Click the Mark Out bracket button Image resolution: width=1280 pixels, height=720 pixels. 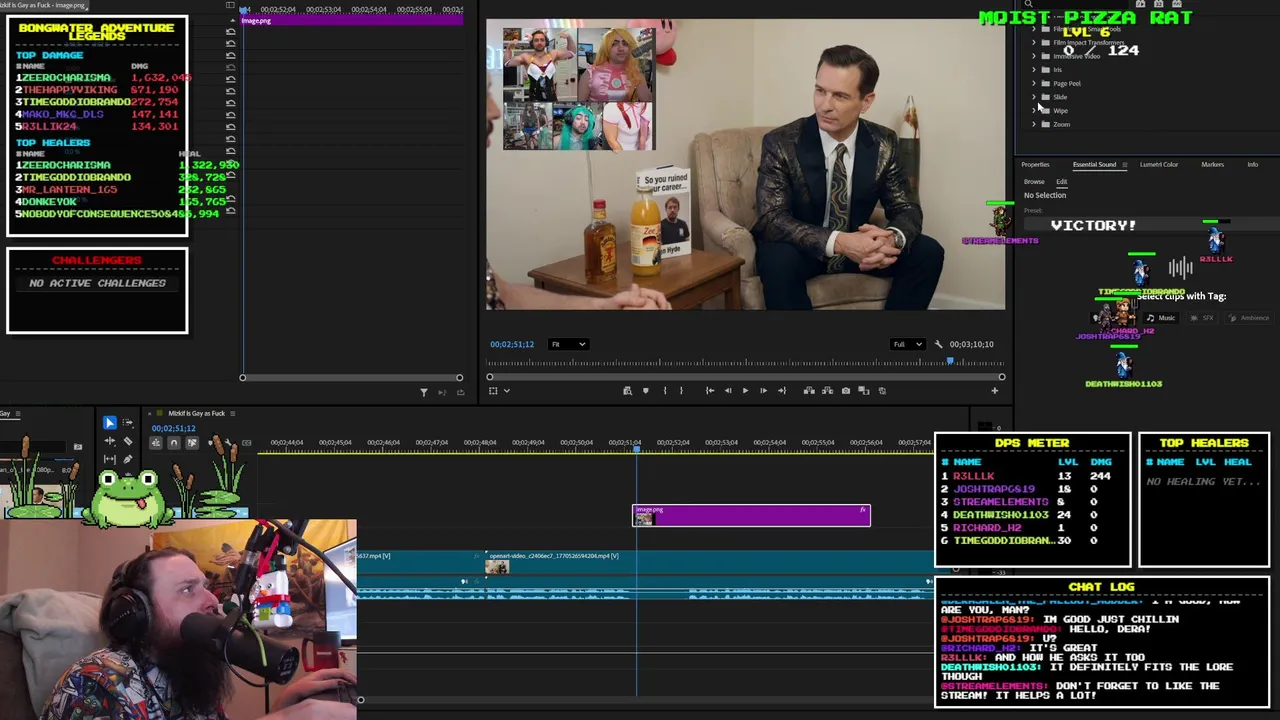(681, 391)
